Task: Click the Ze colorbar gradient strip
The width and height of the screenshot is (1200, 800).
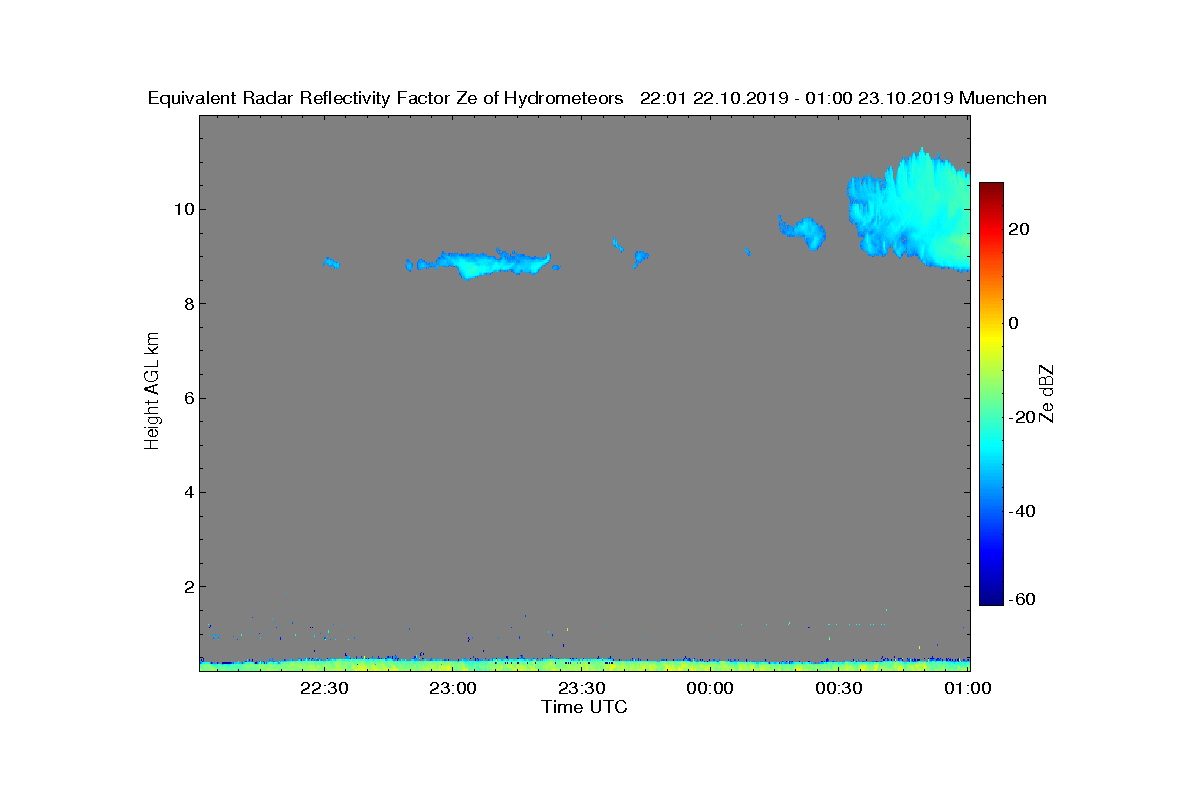Action: (x=991, y=394)
